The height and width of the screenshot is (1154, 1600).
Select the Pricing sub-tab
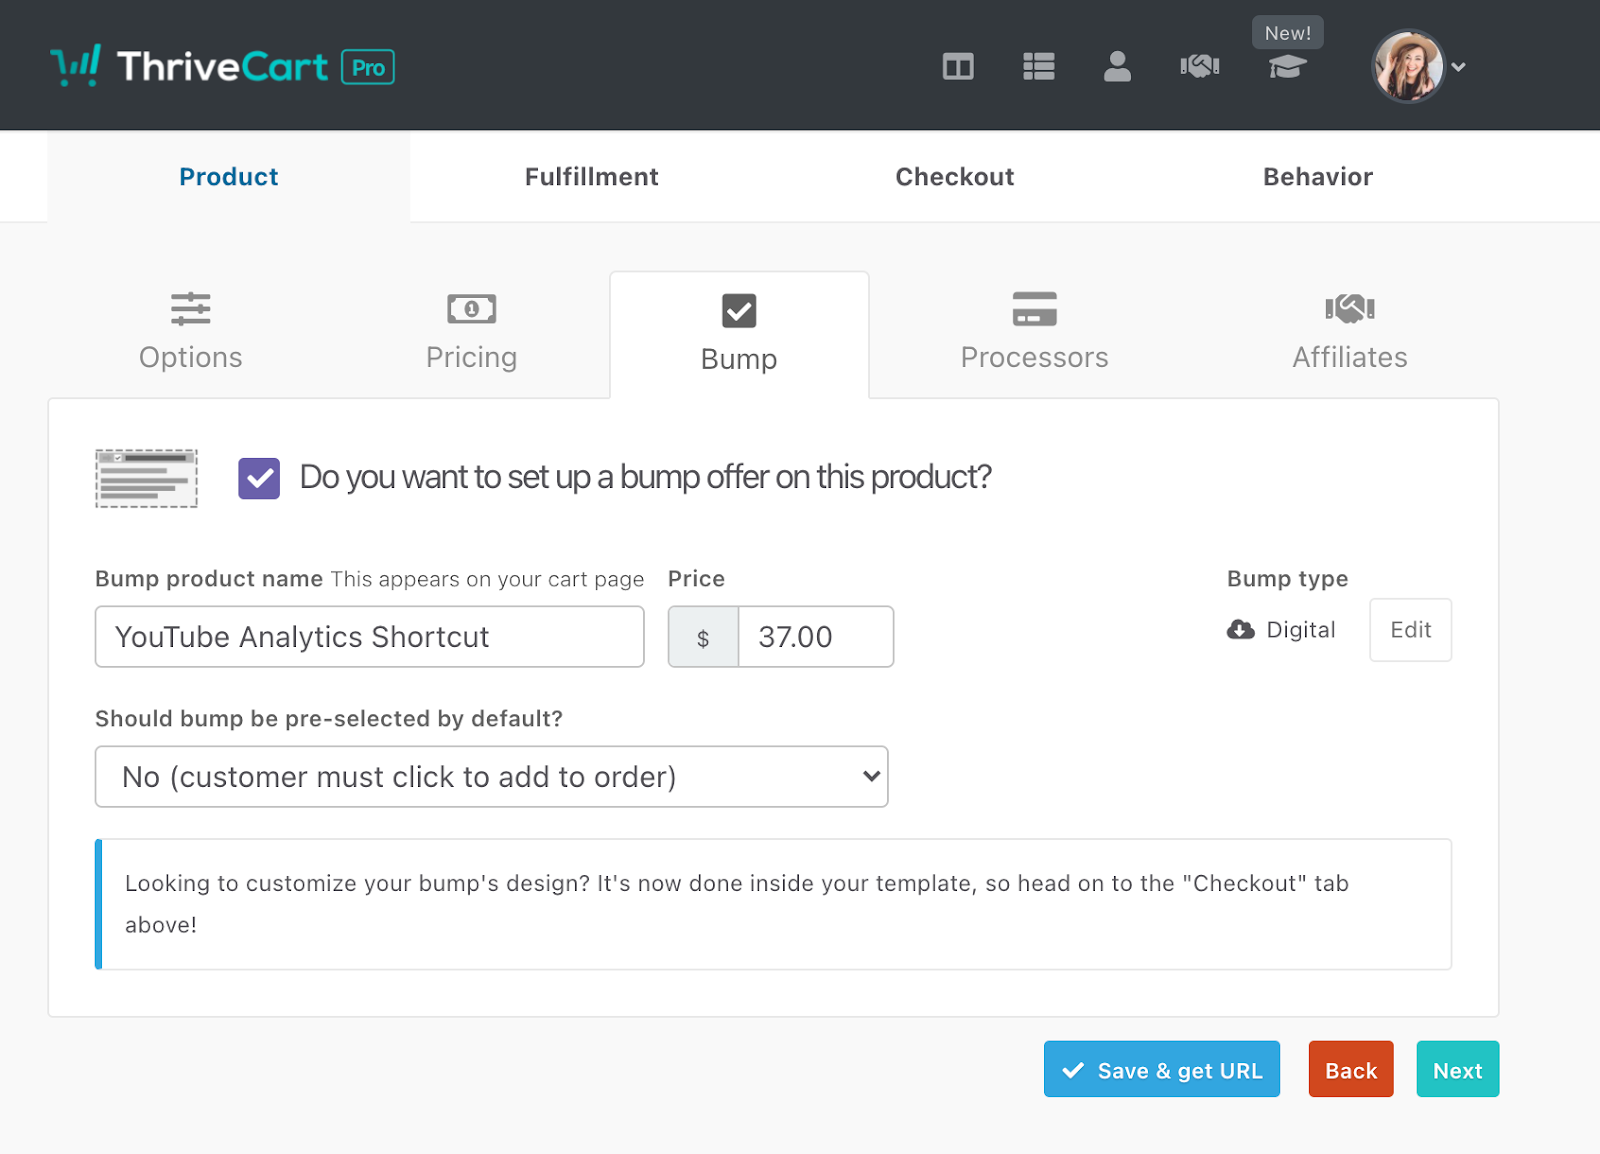472,334
